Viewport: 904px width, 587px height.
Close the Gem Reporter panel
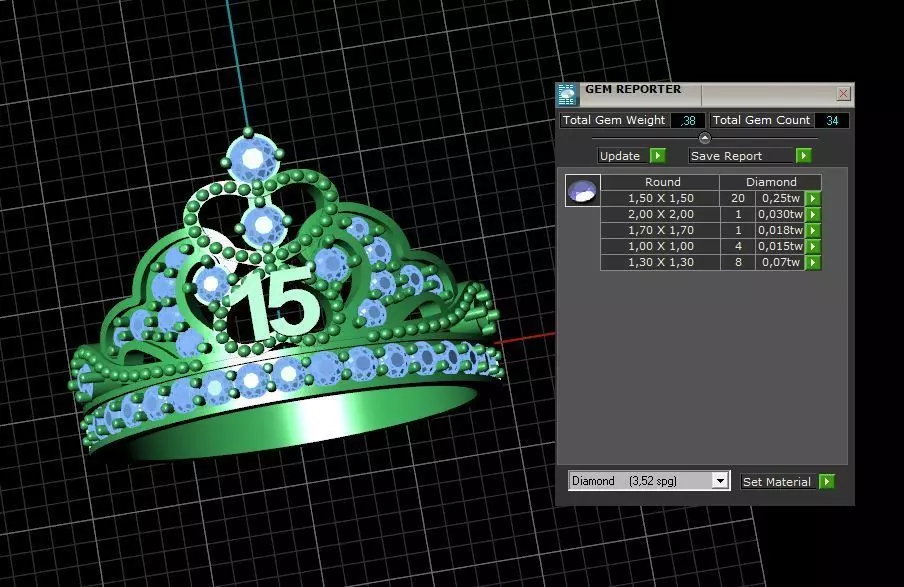843,93
